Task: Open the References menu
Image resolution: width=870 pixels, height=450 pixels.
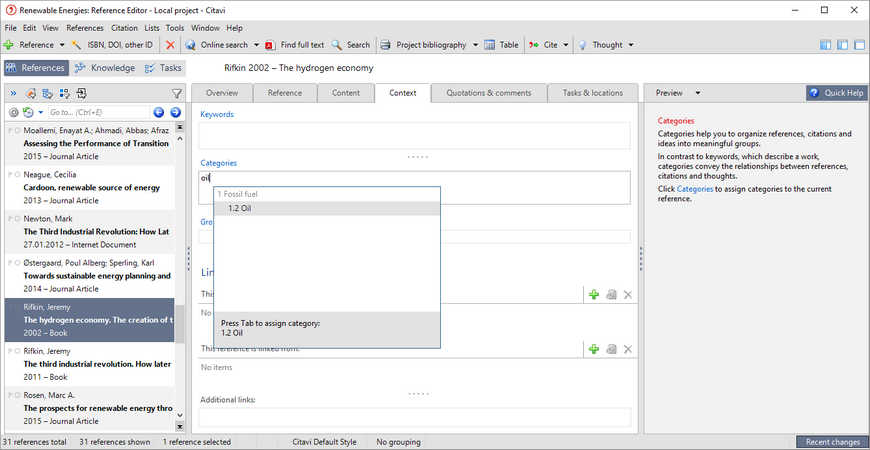Action: [x=85, y=28]
